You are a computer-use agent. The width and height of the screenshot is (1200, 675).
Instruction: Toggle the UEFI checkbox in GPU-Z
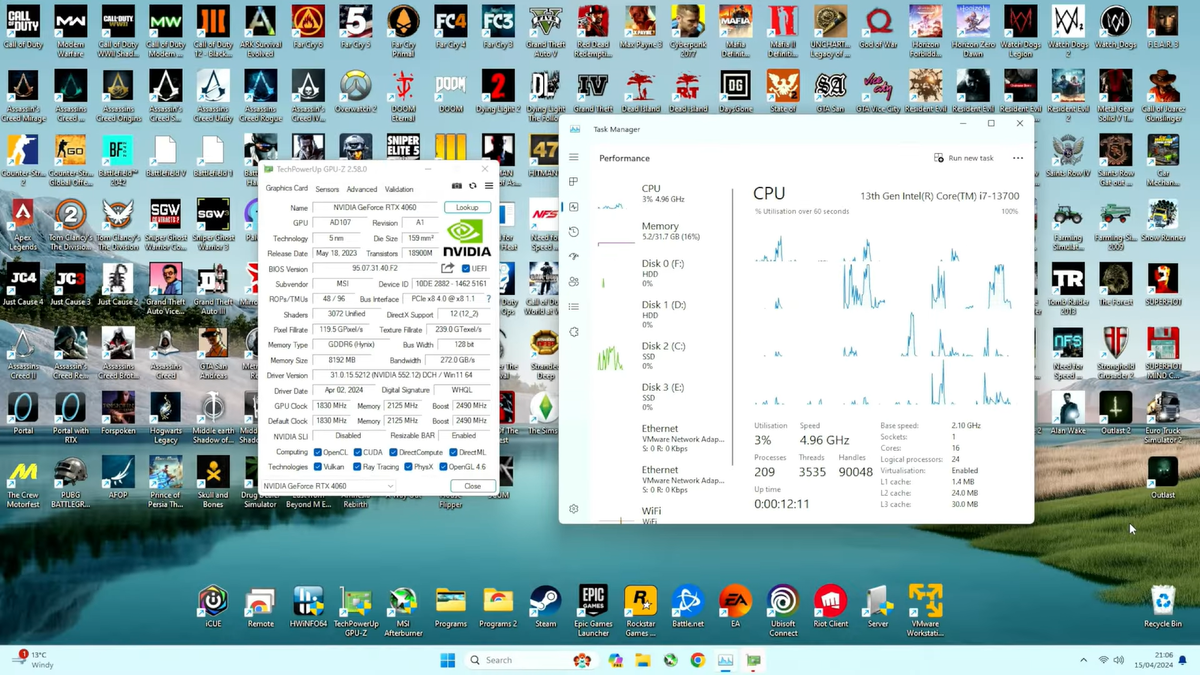466,268
